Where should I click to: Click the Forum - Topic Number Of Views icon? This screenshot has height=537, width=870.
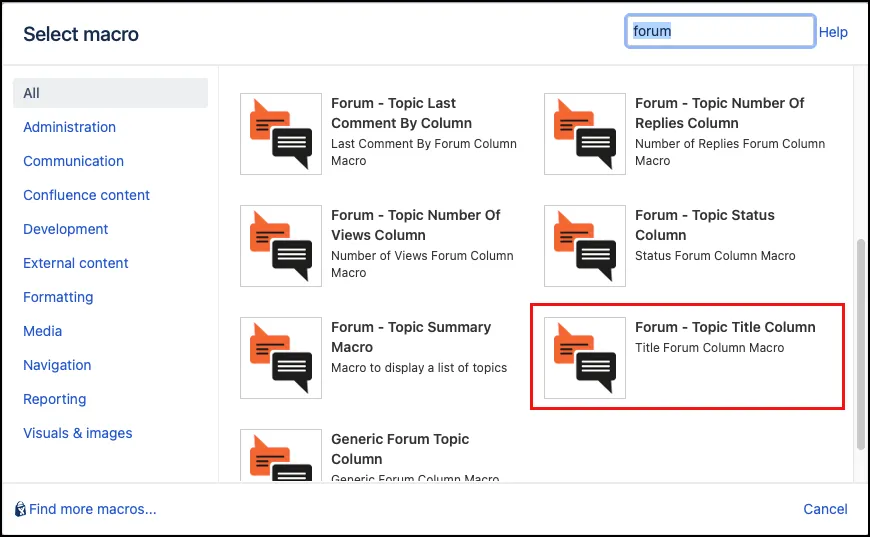pos(281,246)
